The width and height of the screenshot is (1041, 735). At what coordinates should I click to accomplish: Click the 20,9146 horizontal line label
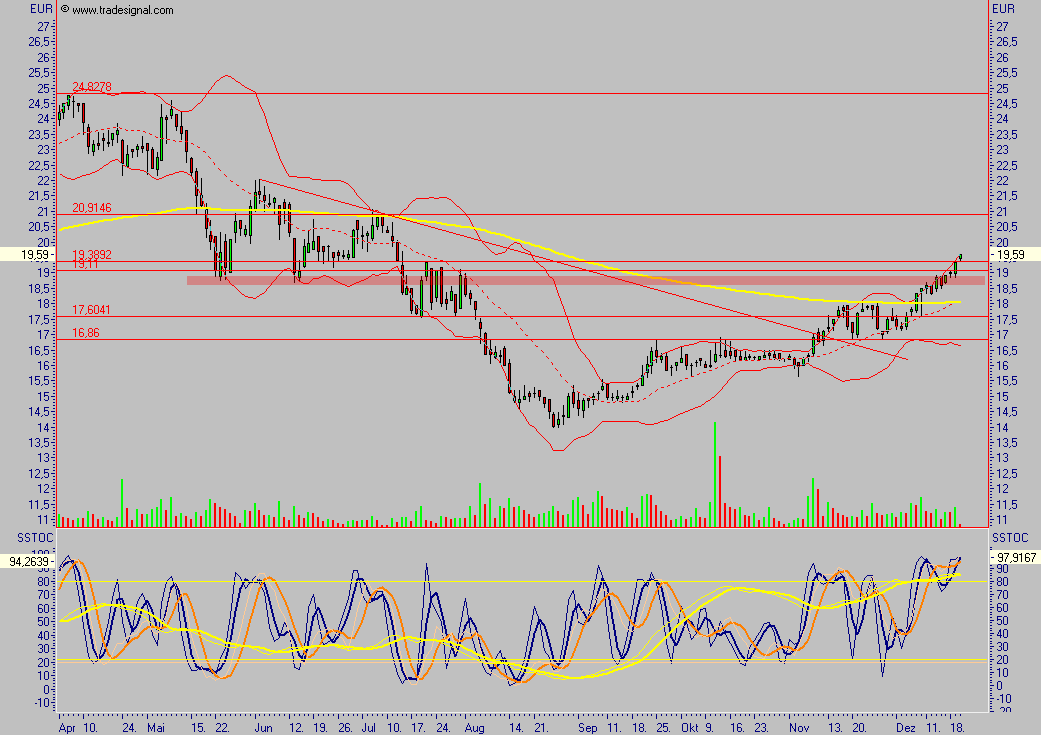(92, 208)
